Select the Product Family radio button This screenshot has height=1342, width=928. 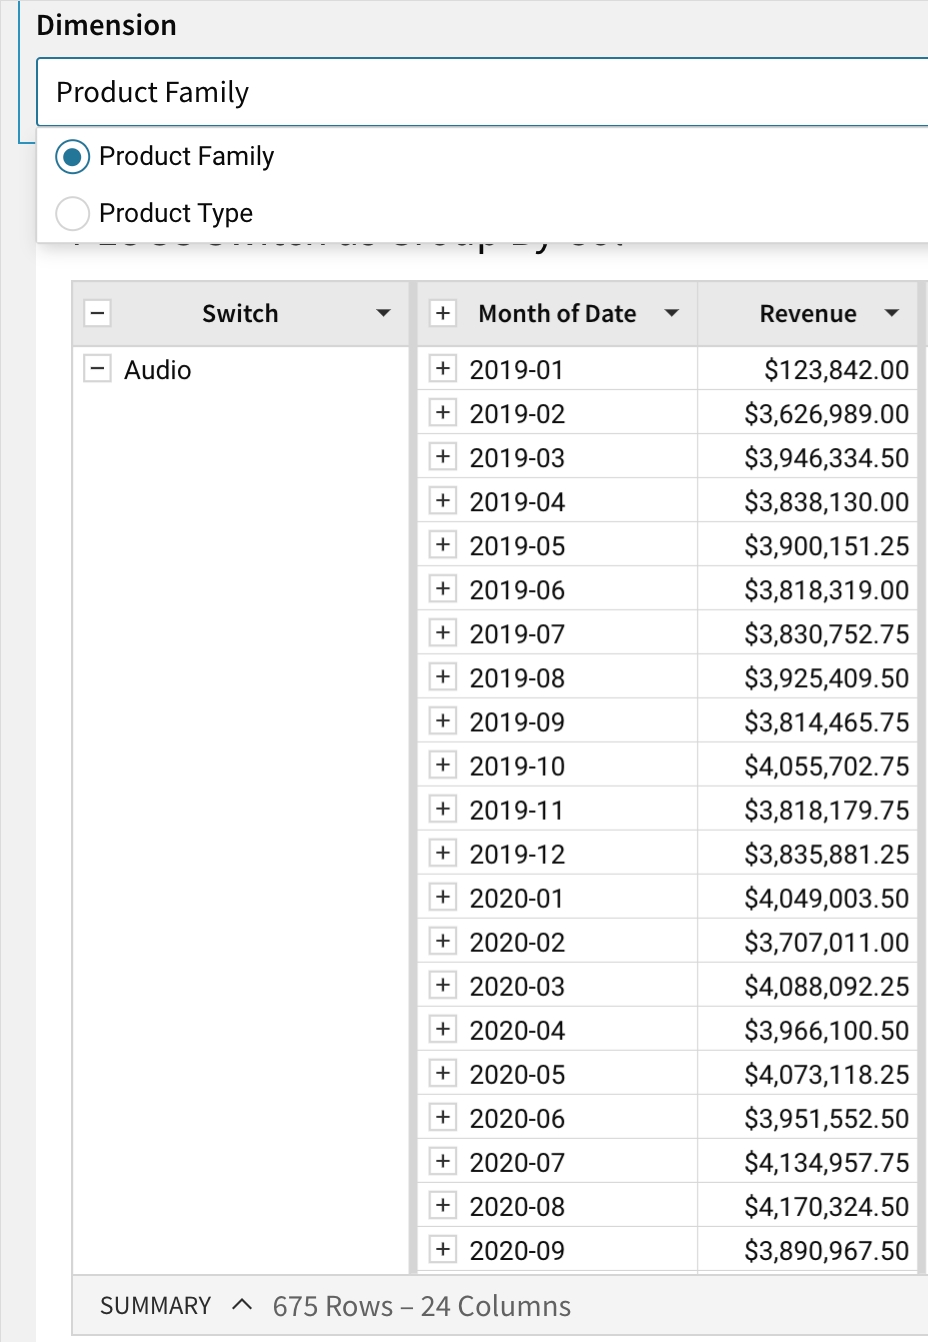tap(72, 157)
